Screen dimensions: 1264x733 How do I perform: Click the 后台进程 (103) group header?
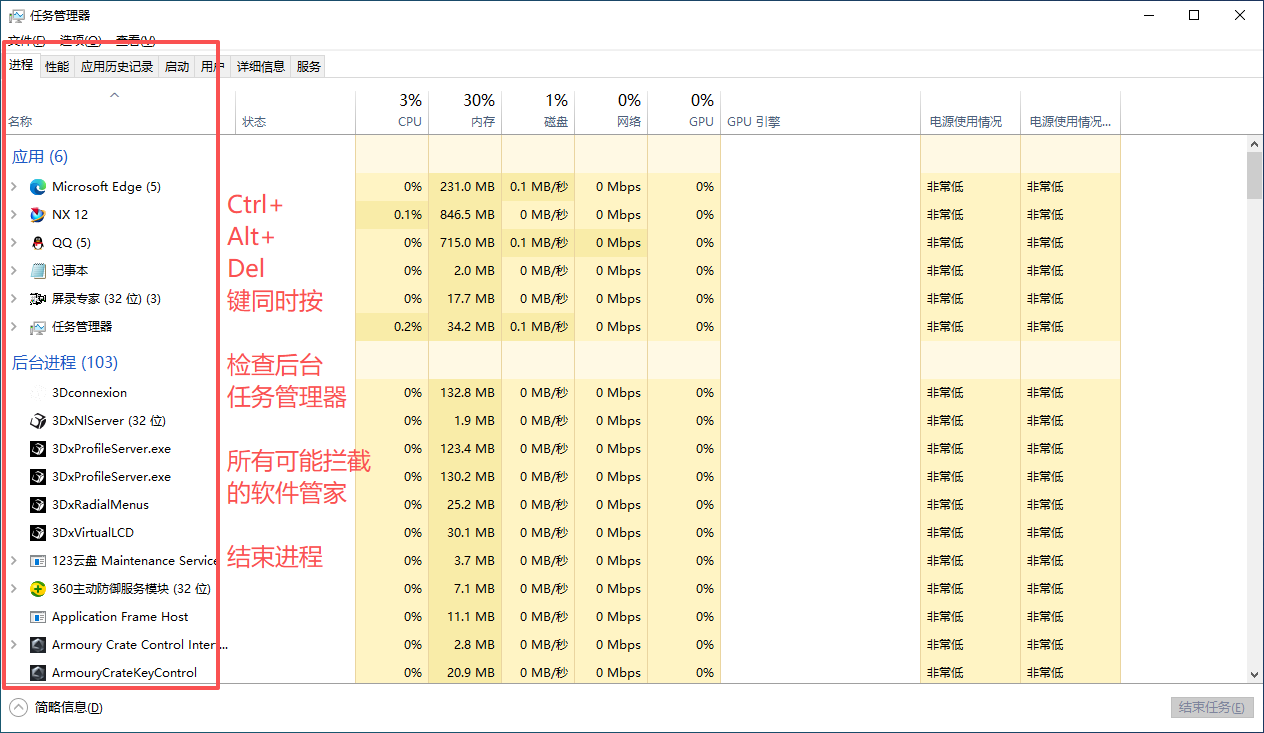[x=65, y=363]
